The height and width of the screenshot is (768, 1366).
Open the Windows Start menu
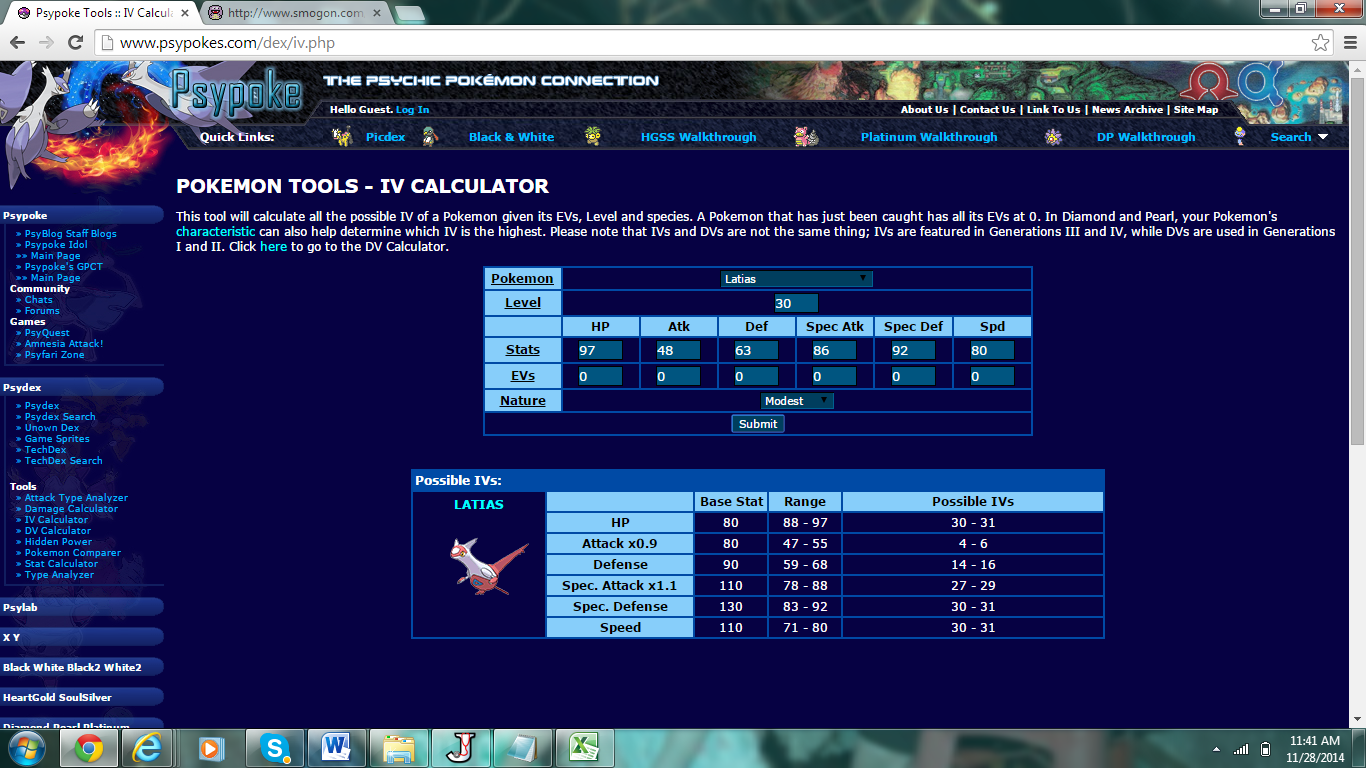[x=26, y=748]
